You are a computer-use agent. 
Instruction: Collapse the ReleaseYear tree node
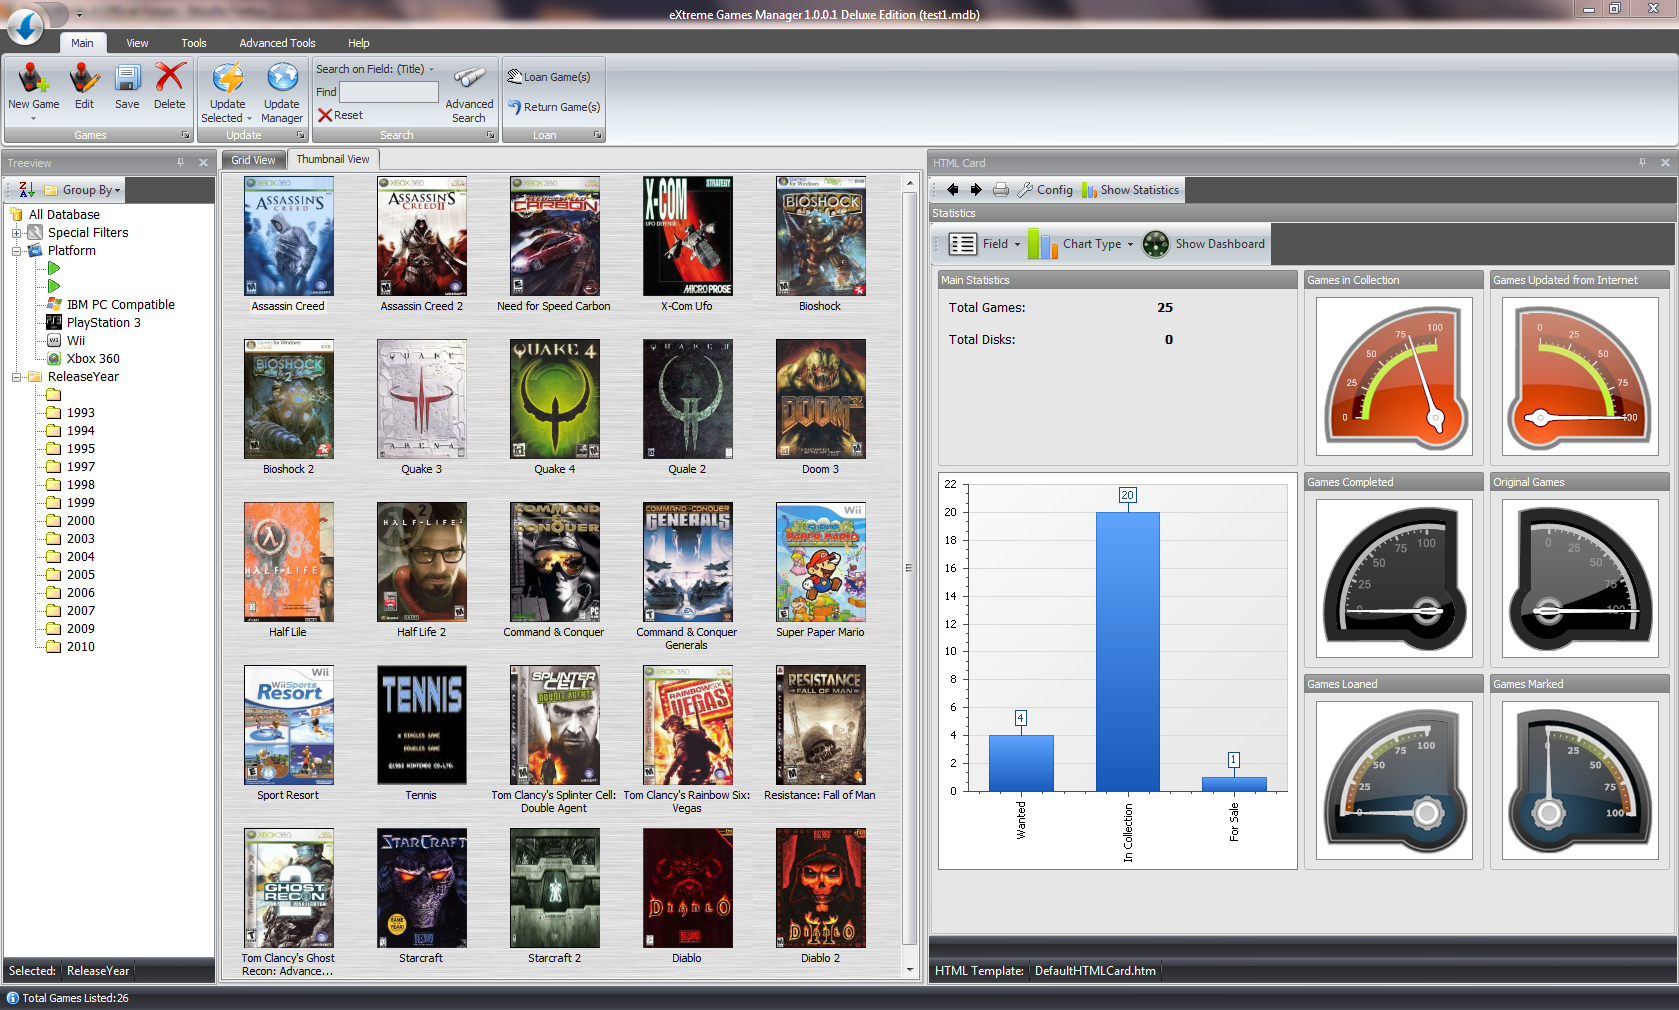tap(17, 377)
